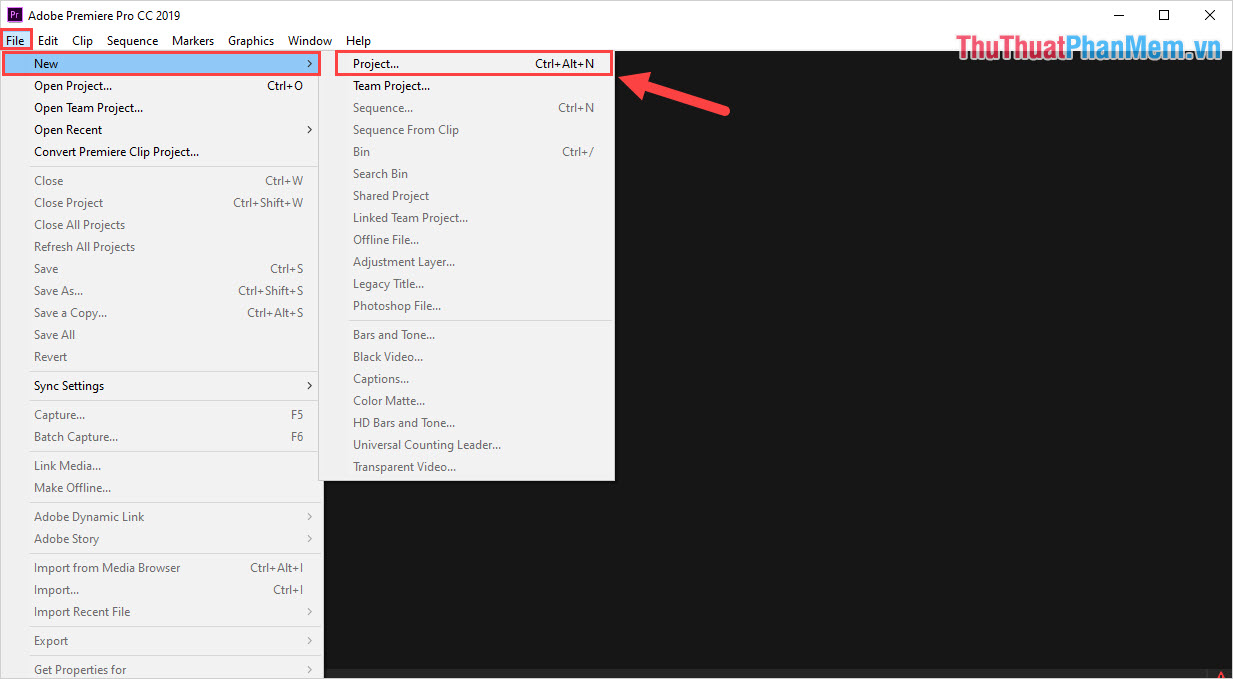Click the Capture... entry

coord(161,415)
